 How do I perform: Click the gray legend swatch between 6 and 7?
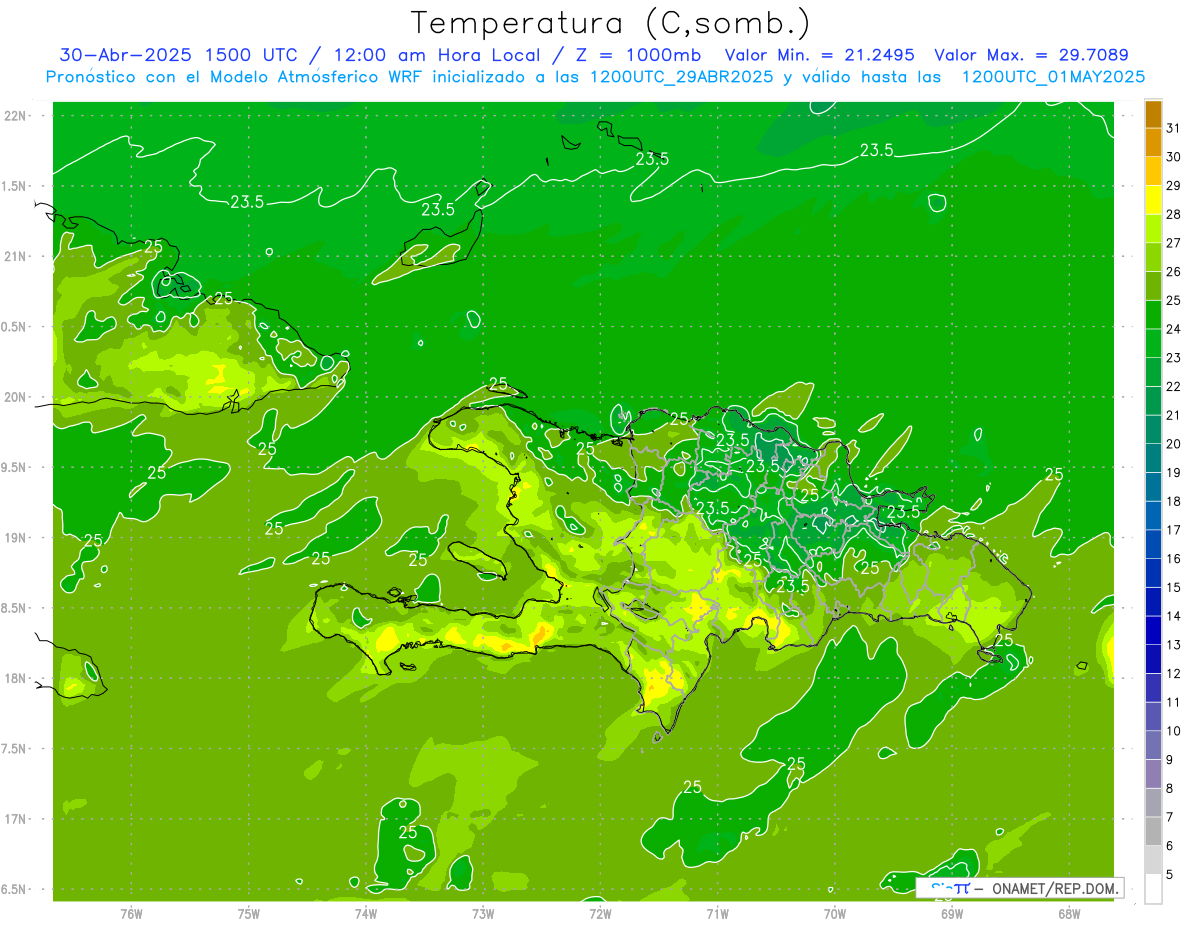tap(1153, 831)
